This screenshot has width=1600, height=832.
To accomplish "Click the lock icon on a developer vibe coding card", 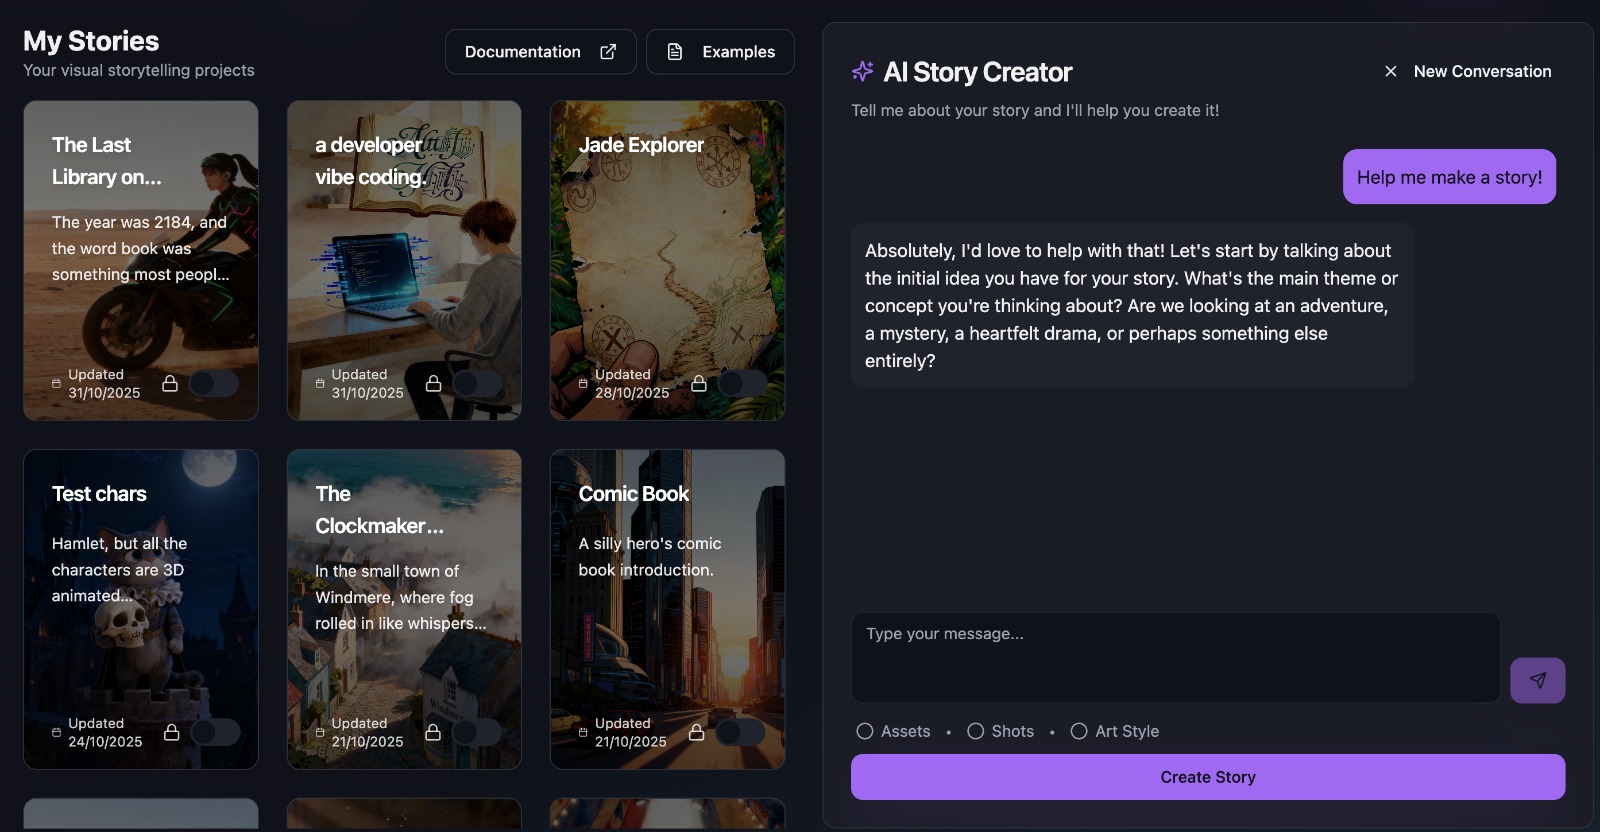I will (434, 383).
